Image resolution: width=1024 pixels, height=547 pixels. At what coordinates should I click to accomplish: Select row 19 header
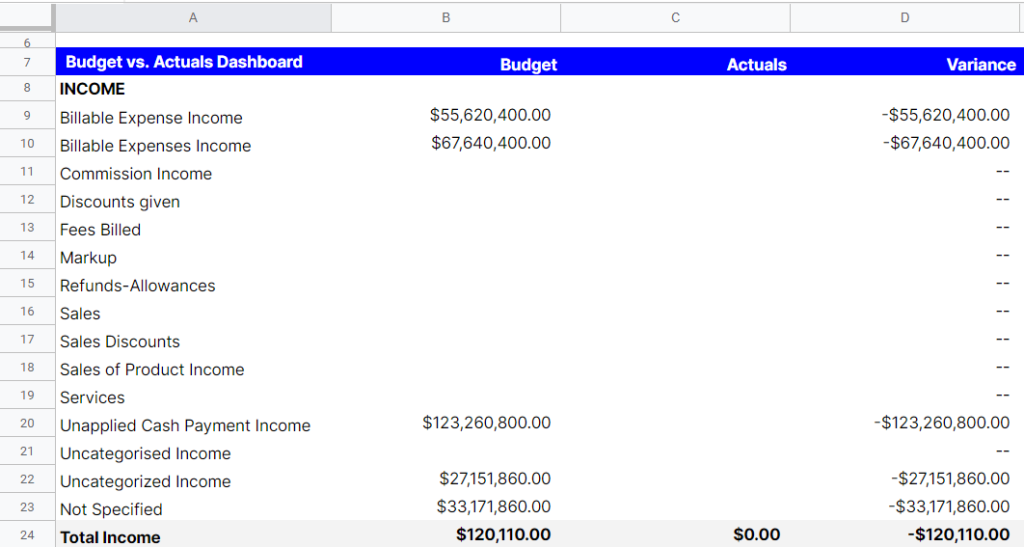click(x=27, y=396)
